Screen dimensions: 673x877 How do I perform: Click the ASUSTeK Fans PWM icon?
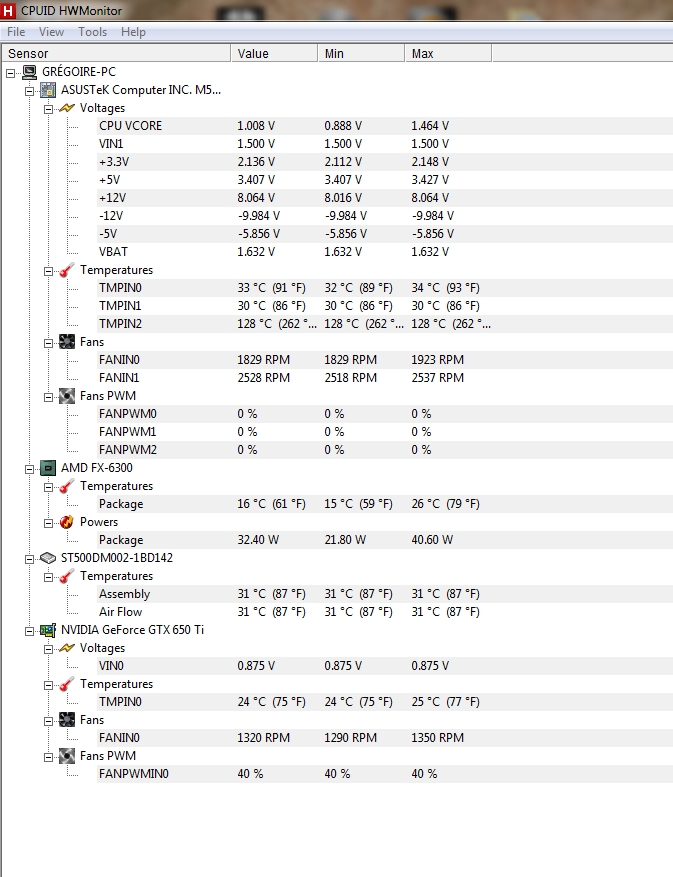(x=67, y=396)
